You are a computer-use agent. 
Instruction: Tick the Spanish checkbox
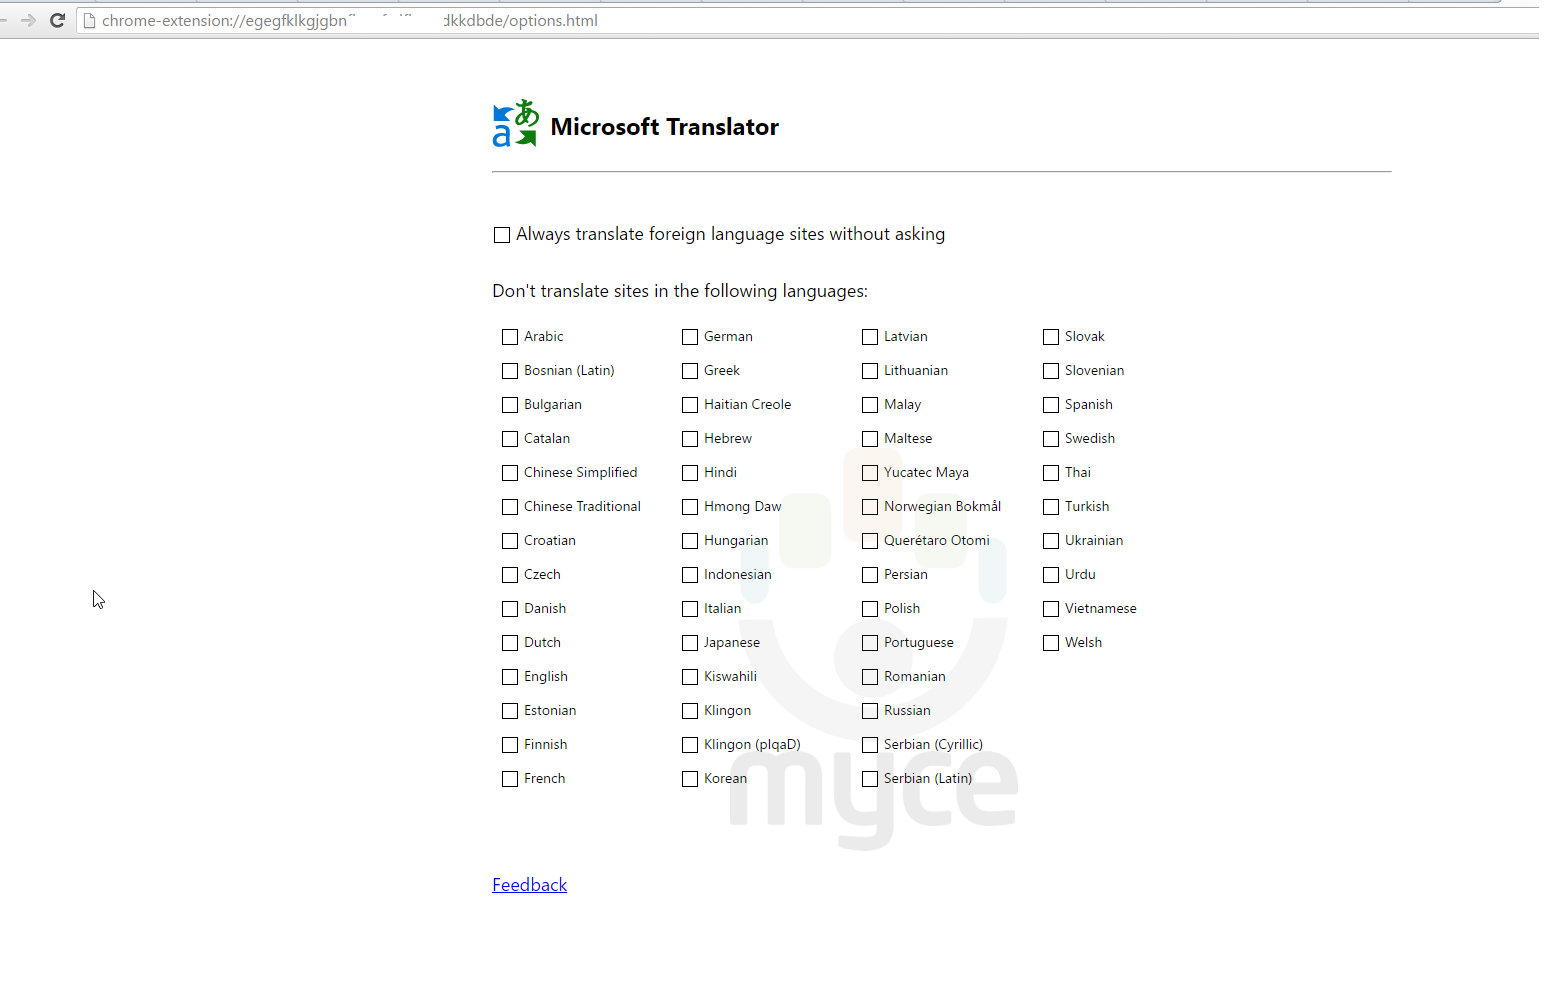1051,405
